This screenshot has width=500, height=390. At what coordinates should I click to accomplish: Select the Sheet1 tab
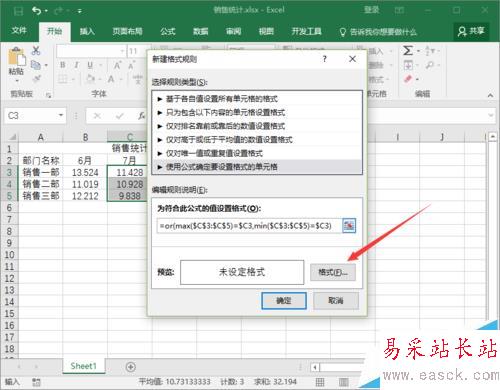pyautogui.click(x=84, y=366)
